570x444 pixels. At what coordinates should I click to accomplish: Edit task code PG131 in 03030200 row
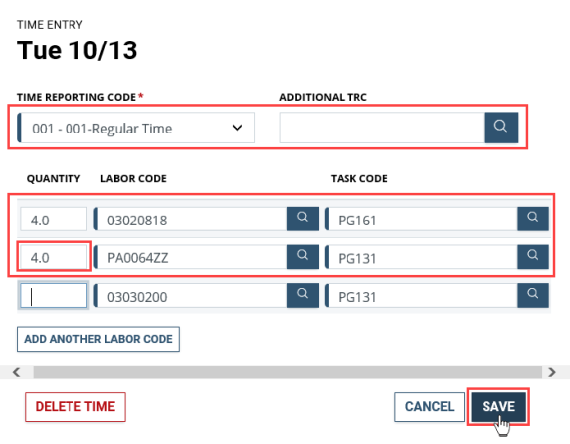point(421,295)
